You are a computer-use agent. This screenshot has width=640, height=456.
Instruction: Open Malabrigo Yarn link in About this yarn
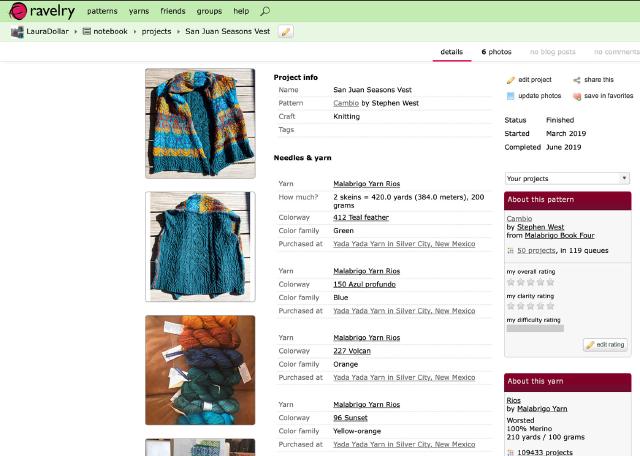(x=542, y=409)
